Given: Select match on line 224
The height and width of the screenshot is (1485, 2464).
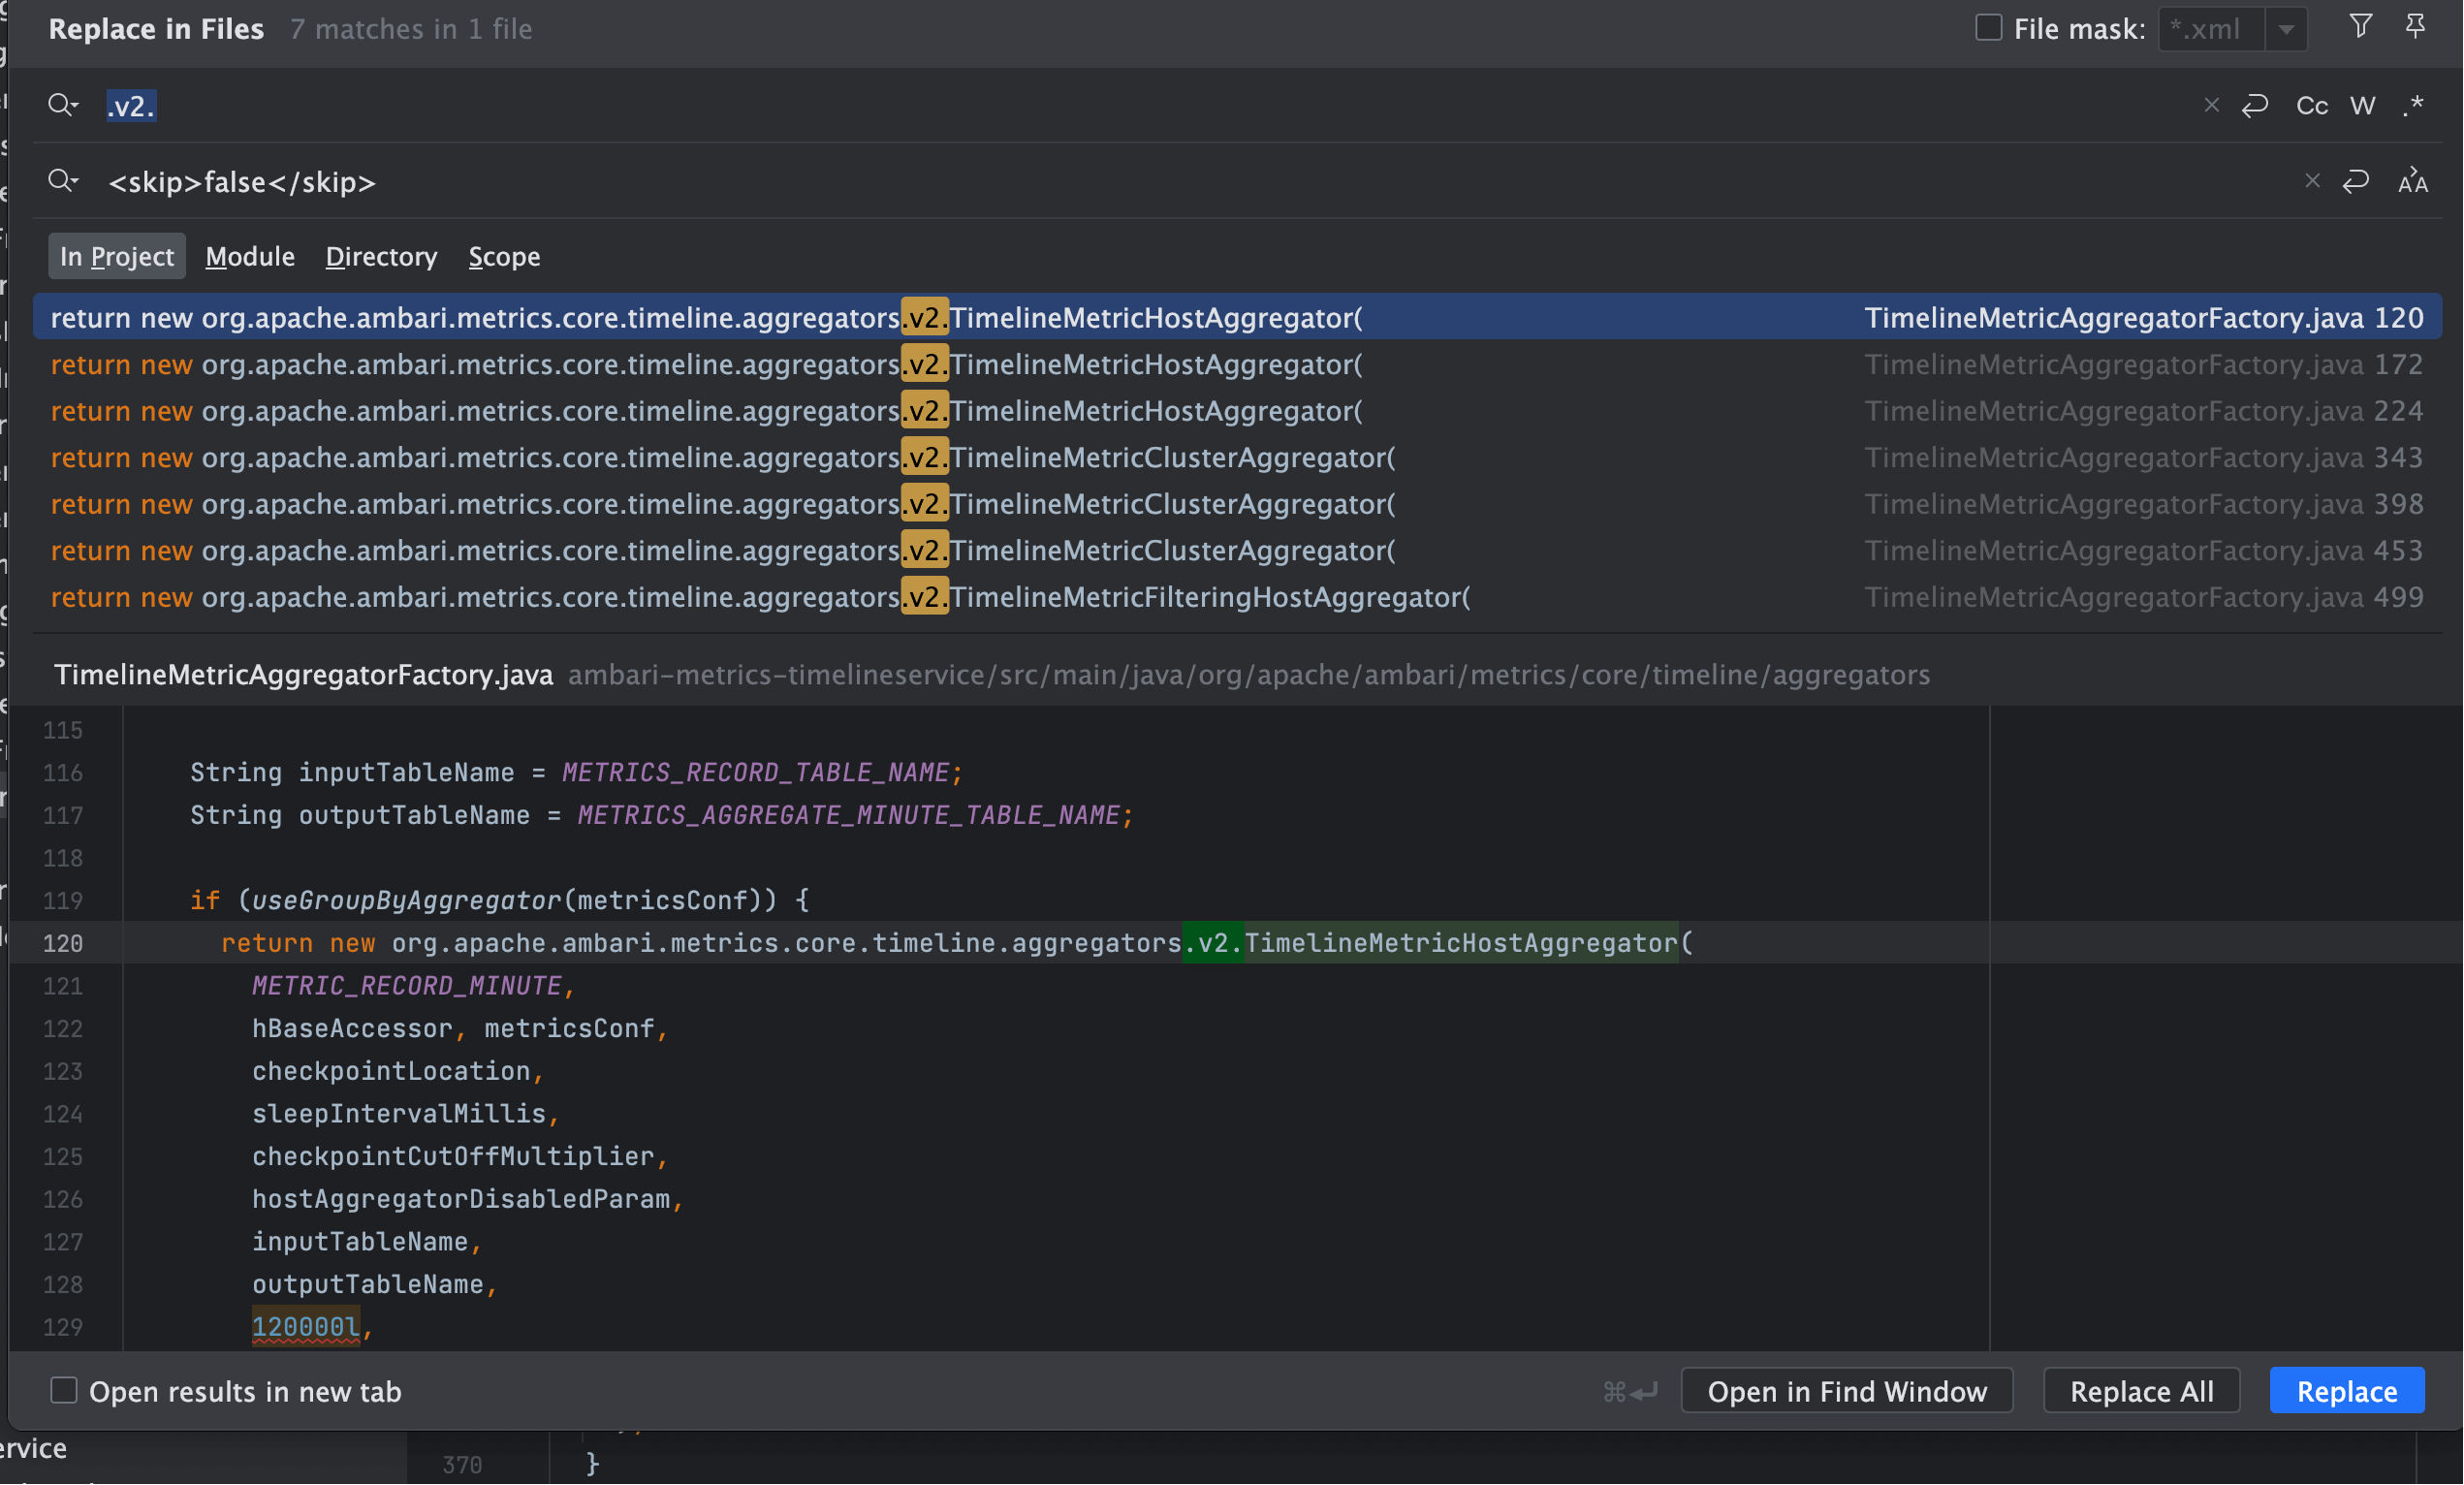Looking at the screenshot, I should [1237, 411].
